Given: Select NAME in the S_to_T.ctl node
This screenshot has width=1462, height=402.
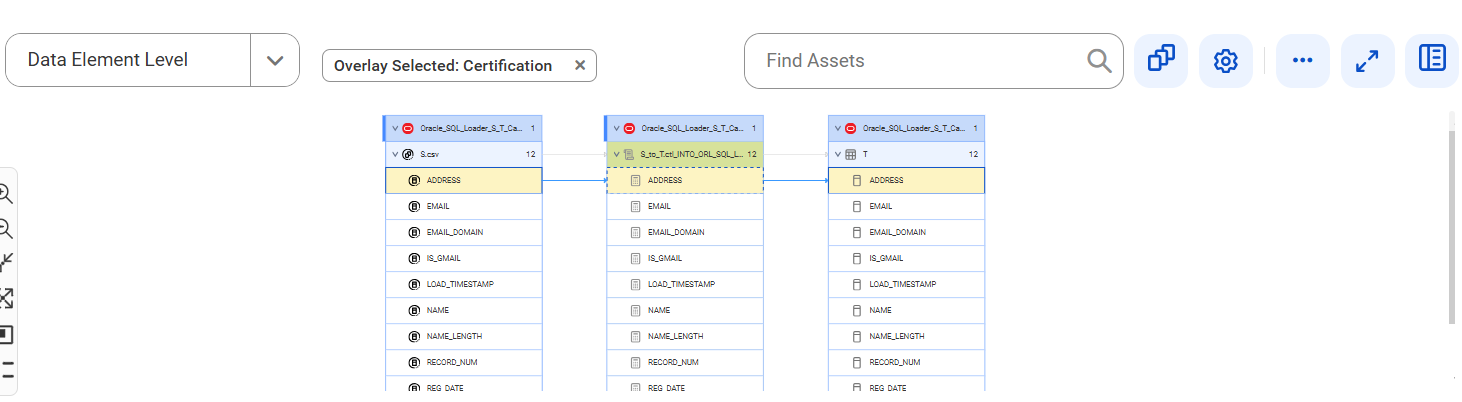Looking at the screenshot, I should pyautogui.click(x=685, y=310).
